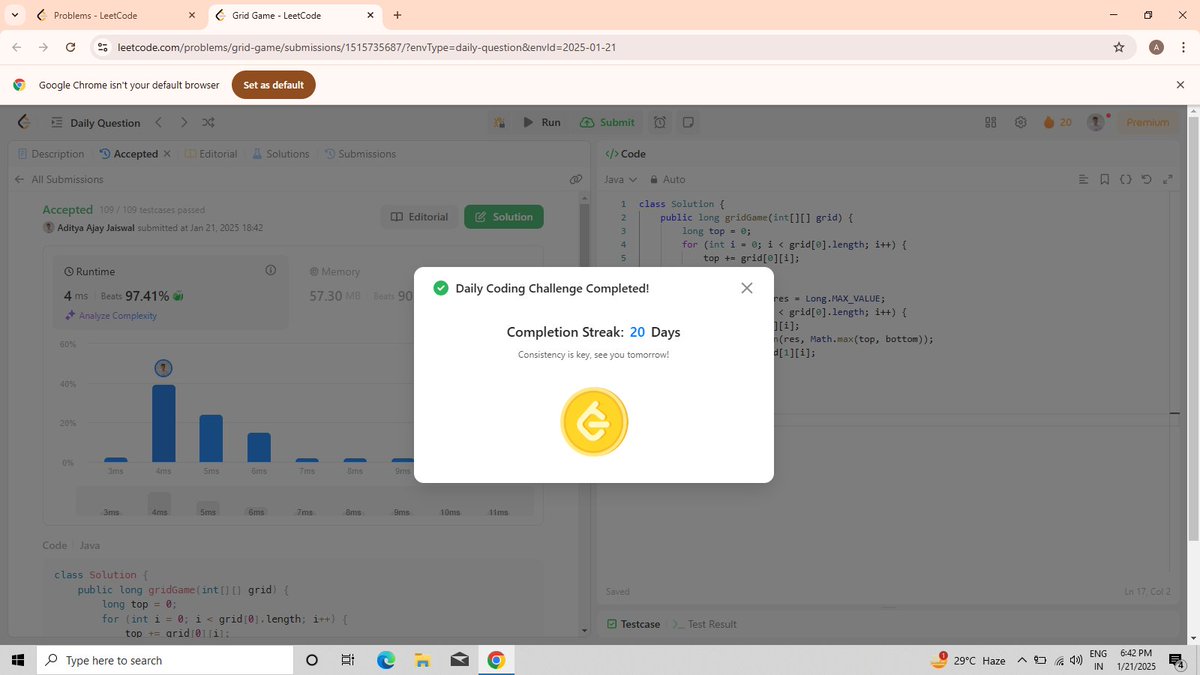Viewport: 1200px width, 675px height.
Task: Click the Premium button
Action: pyautogui.click(x=1147, y=122)
